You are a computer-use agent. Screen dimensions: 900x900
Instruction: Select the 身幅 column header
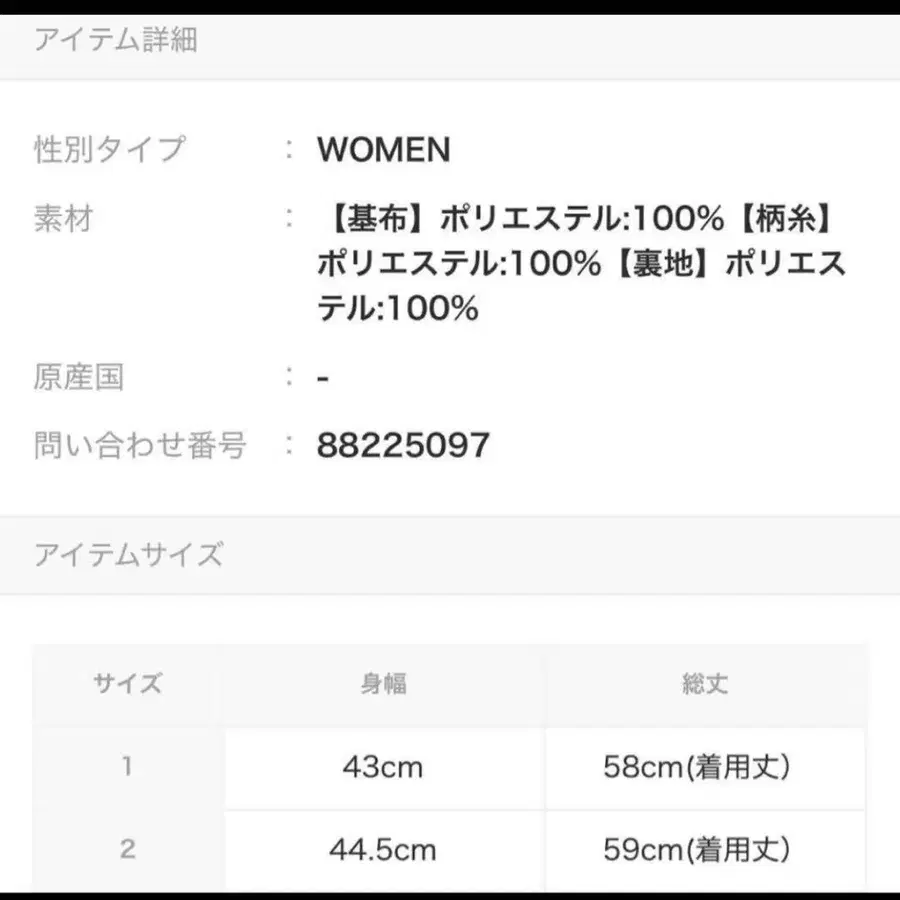(x=383, y=685)
